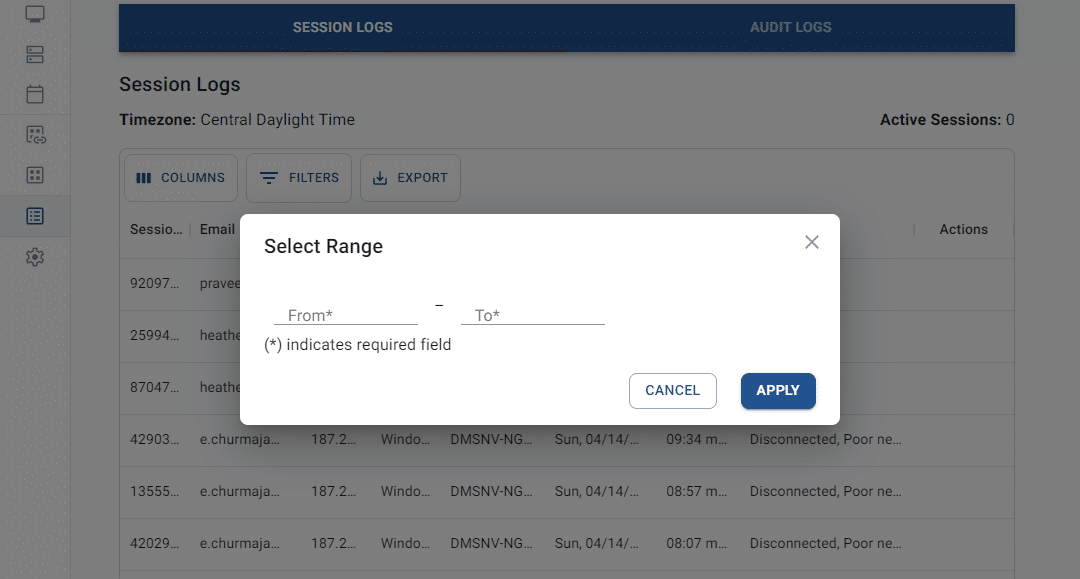Open the monitor icon in the sidebar
The width and height of the screenshot is (1080, 579).
tap(35, 14)
